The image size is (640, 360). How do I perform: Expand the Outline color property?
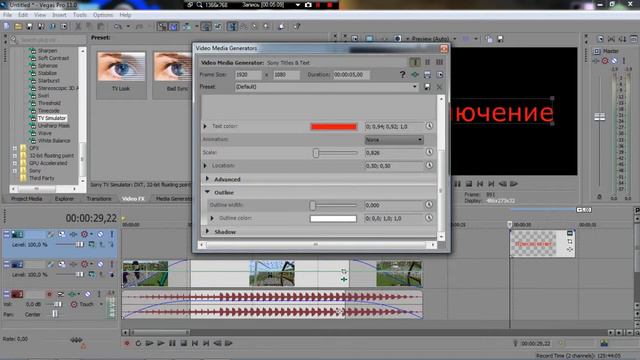[x=212, y=218]
